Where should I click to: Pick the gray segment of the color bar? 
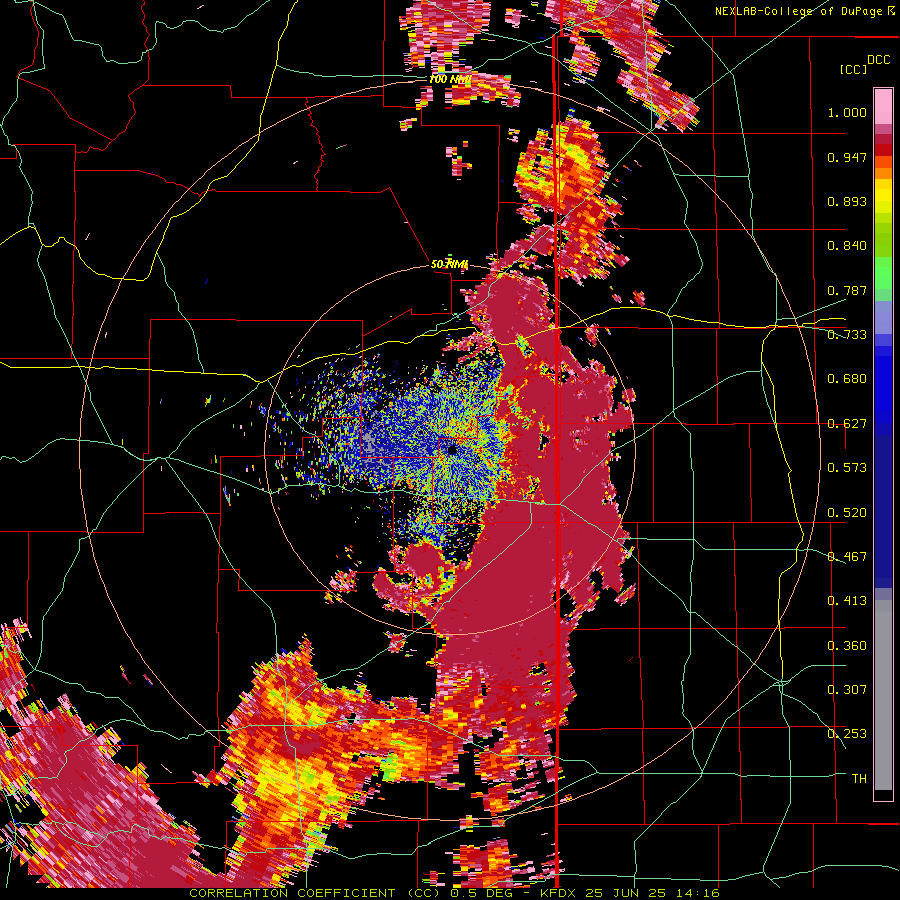click(x=883, y=695)
